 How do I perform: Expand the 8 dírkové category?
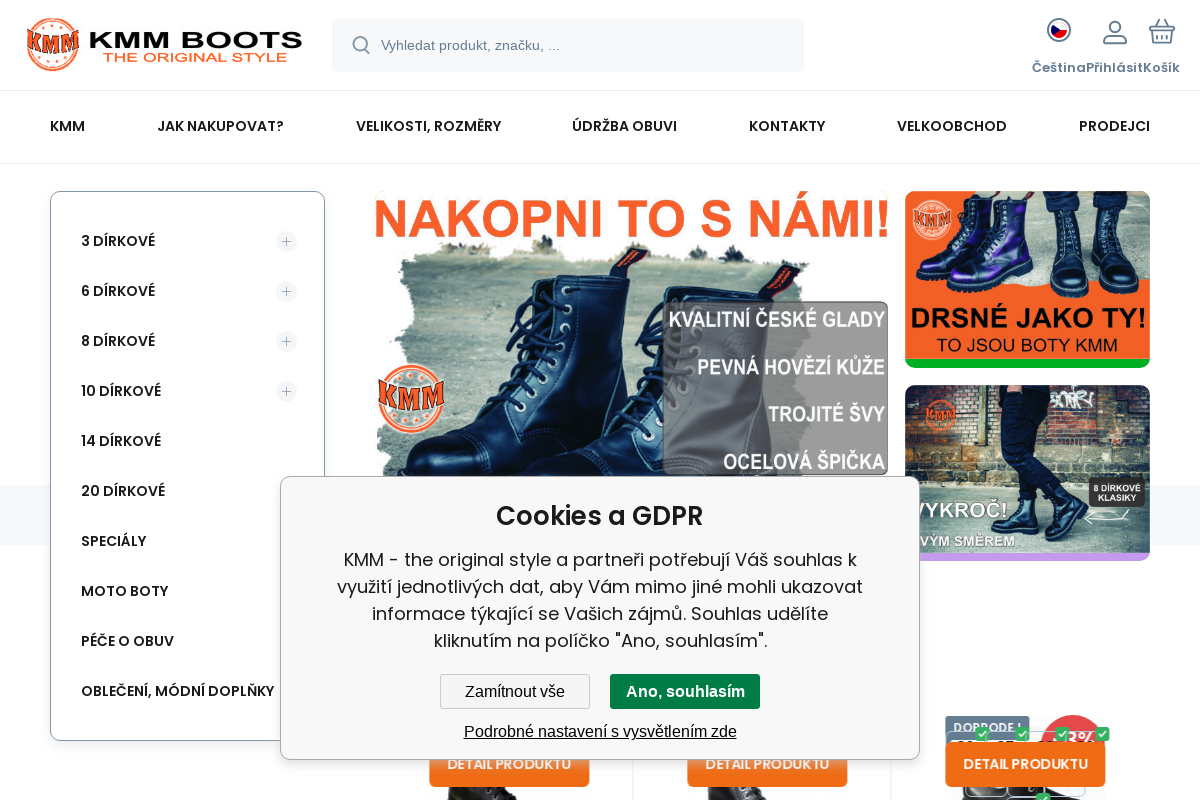tap(286, 341)
